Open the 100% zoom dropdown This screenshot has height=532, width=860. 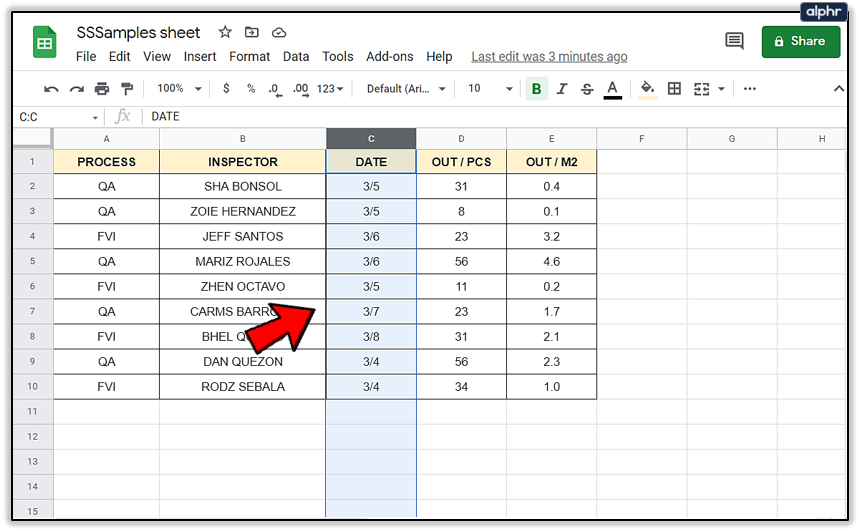[x=179, y=89]
